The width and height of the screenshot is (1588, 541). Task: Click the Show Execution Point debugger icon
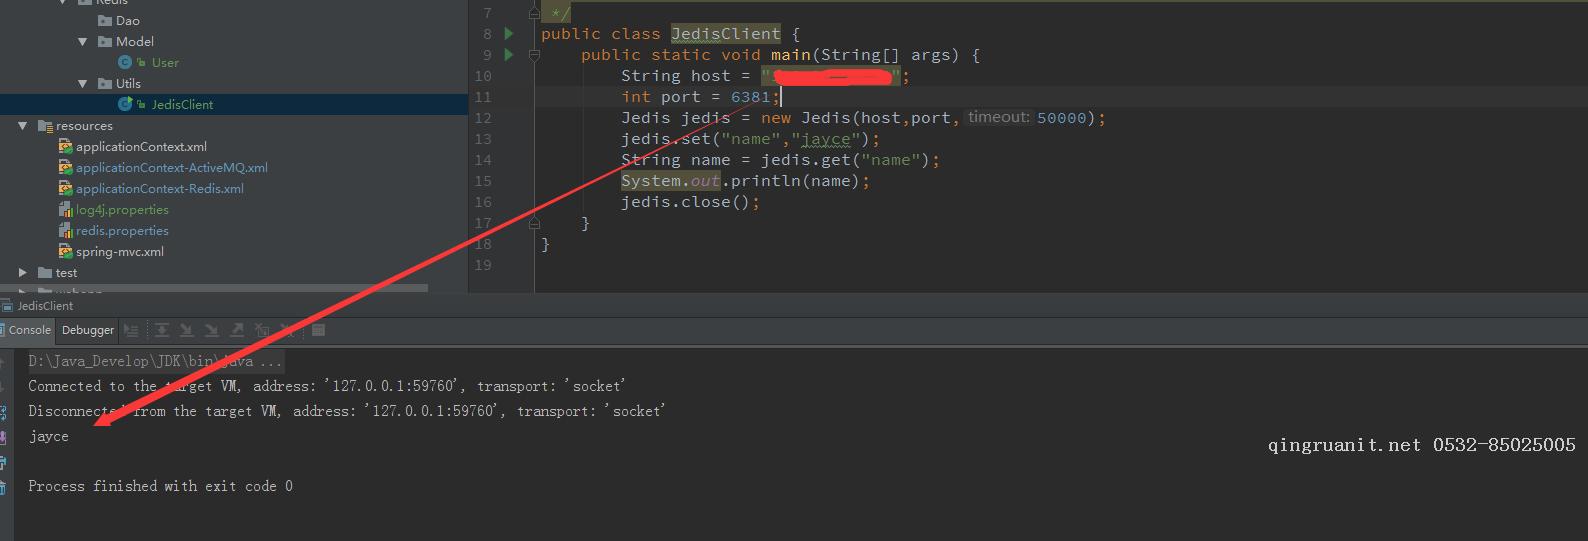131,330
